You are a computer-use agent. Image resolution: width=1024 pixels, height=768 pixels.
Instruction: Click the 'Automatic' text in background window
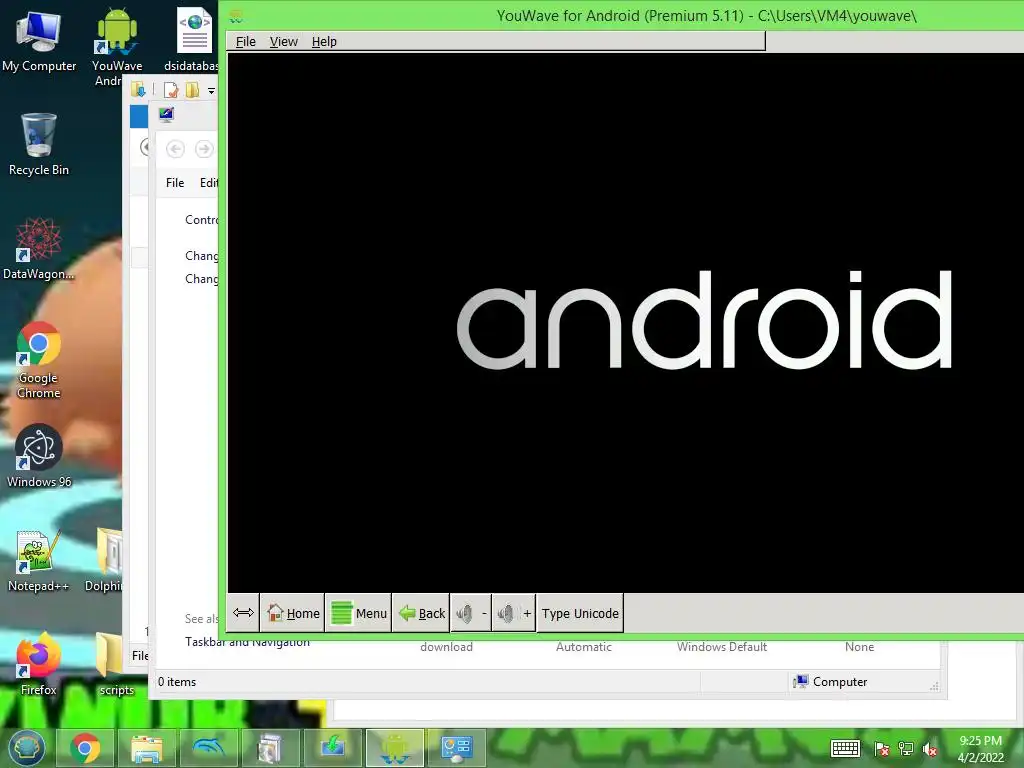pos(584,647)
